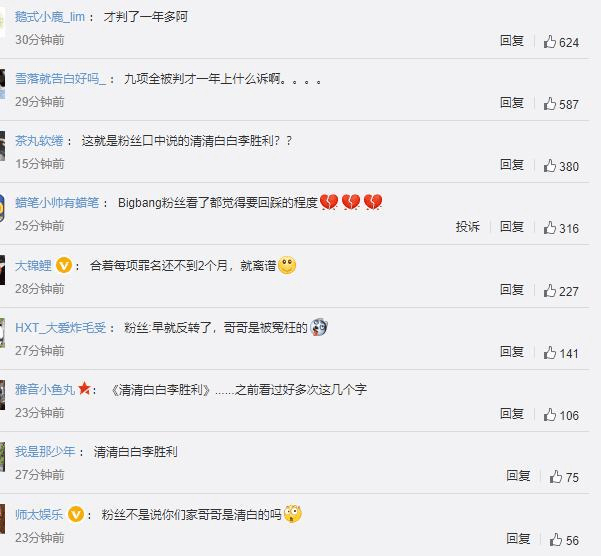This screenshot has width=601, height=556.
Task: Reply to HXT_大爱炸毛受's comment
Action: [x=512, y=351]
